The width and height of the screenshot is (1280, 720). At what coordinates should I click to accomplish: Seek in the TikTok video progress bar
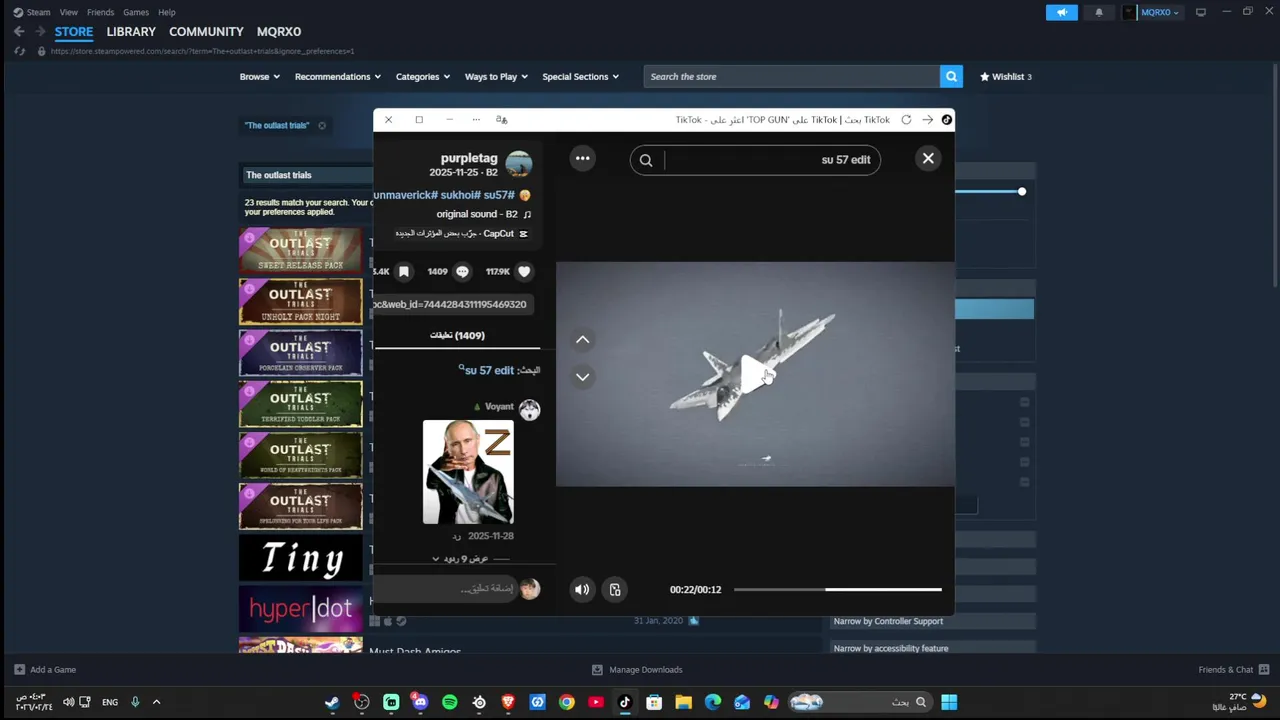pyautogui.click(x=838, y=589)
